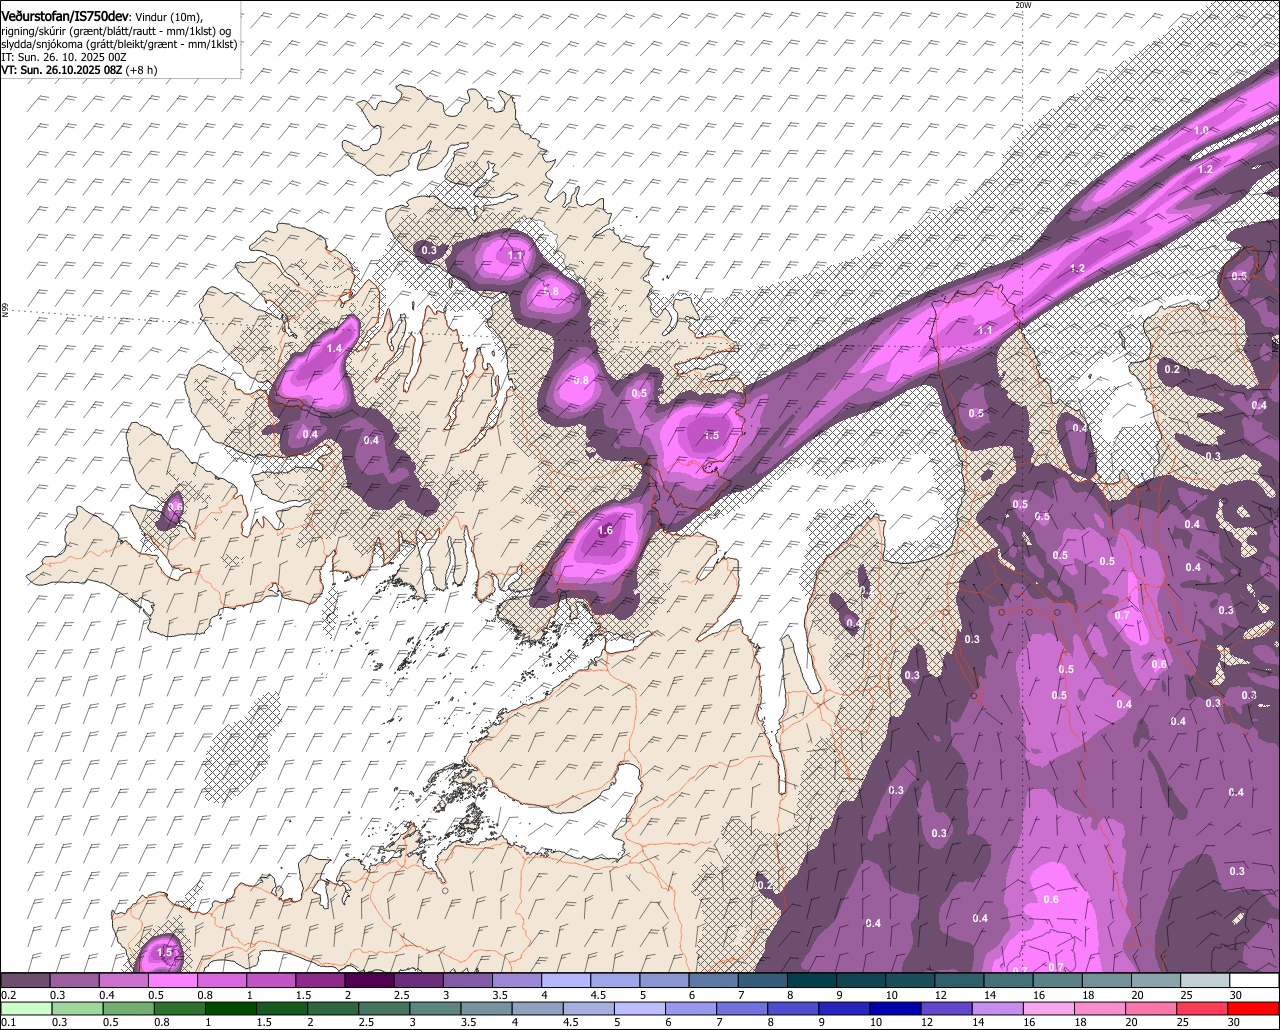Select lower legend pale green swatch at 0.1

click(x=26, y=1008)
